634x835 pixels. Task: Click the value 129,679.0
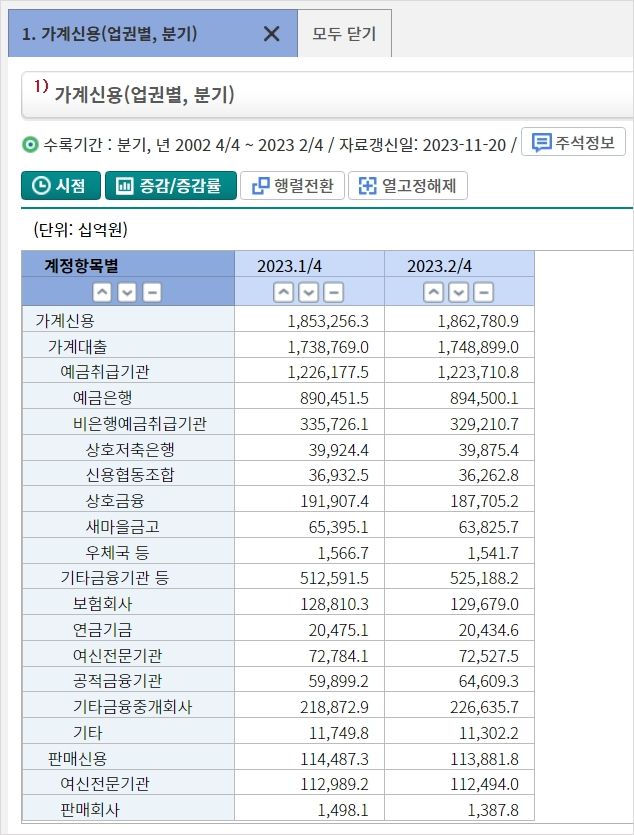pyautogui.click(x=484, y=604)
